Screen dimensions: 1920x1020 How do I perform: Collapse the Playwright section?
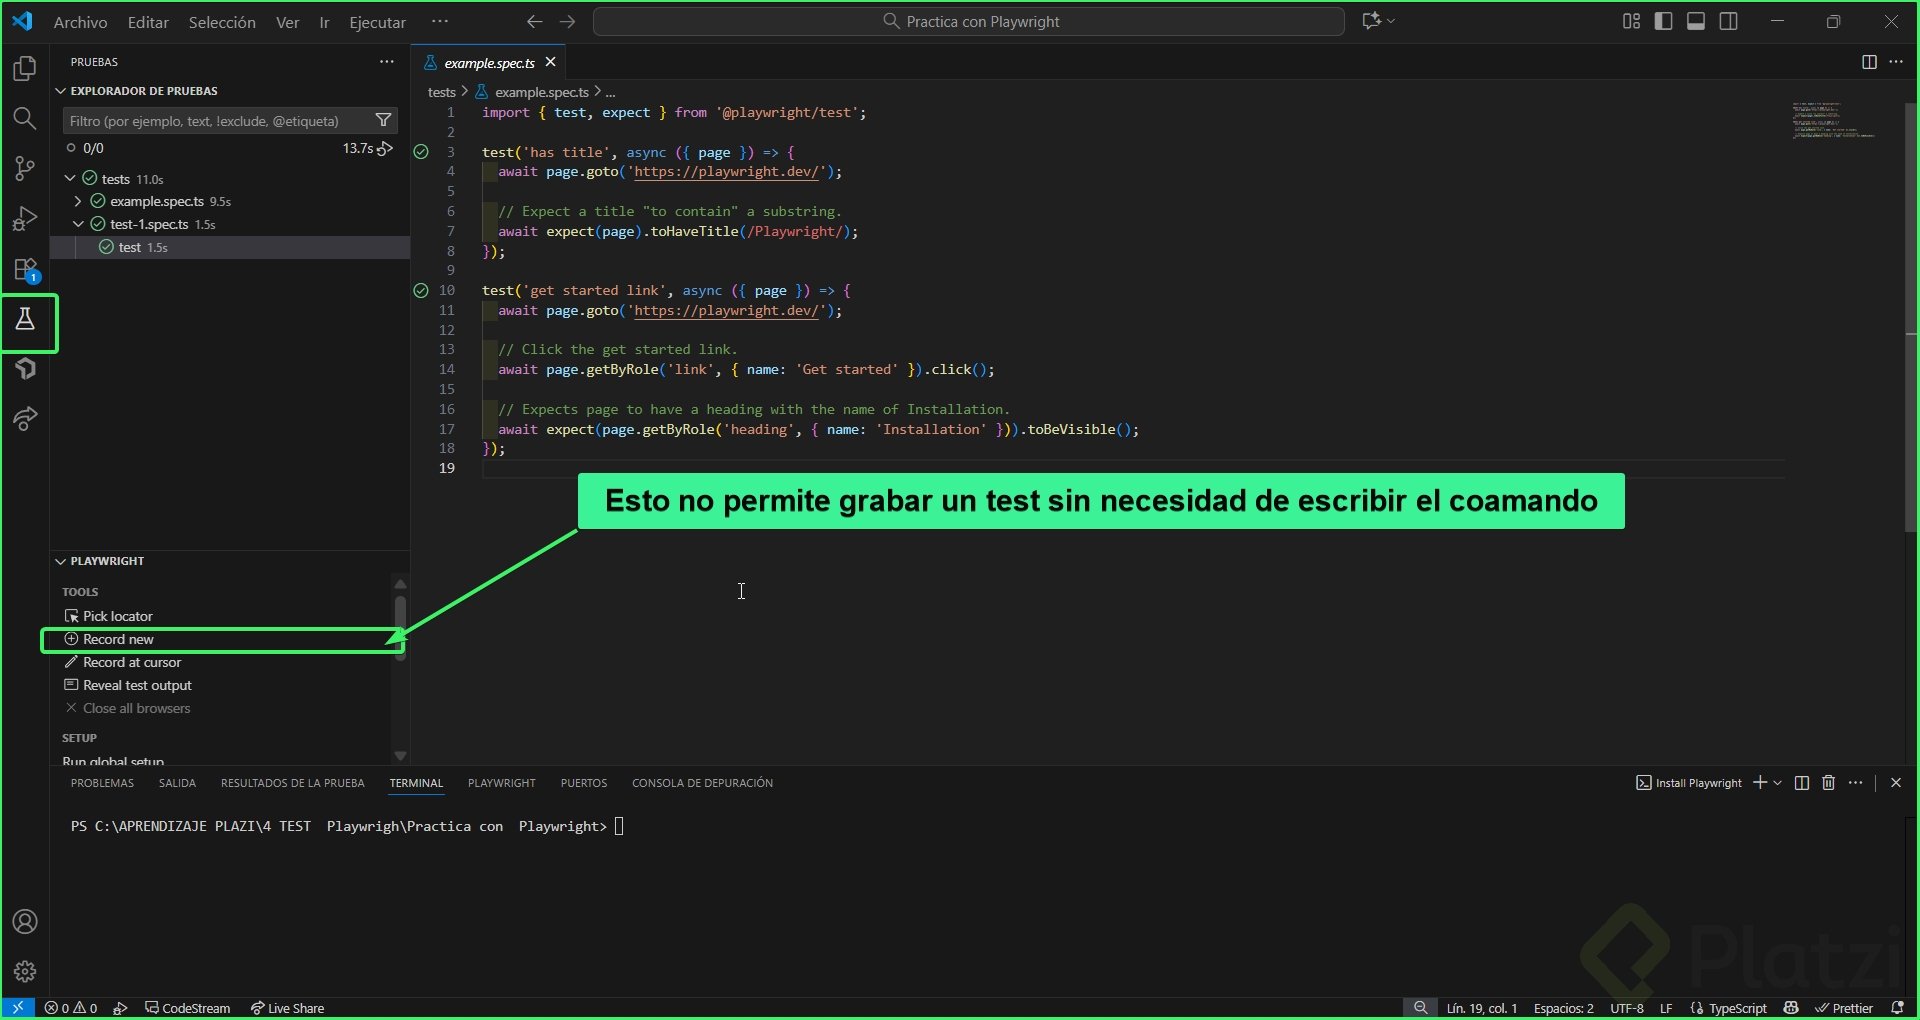61,561
